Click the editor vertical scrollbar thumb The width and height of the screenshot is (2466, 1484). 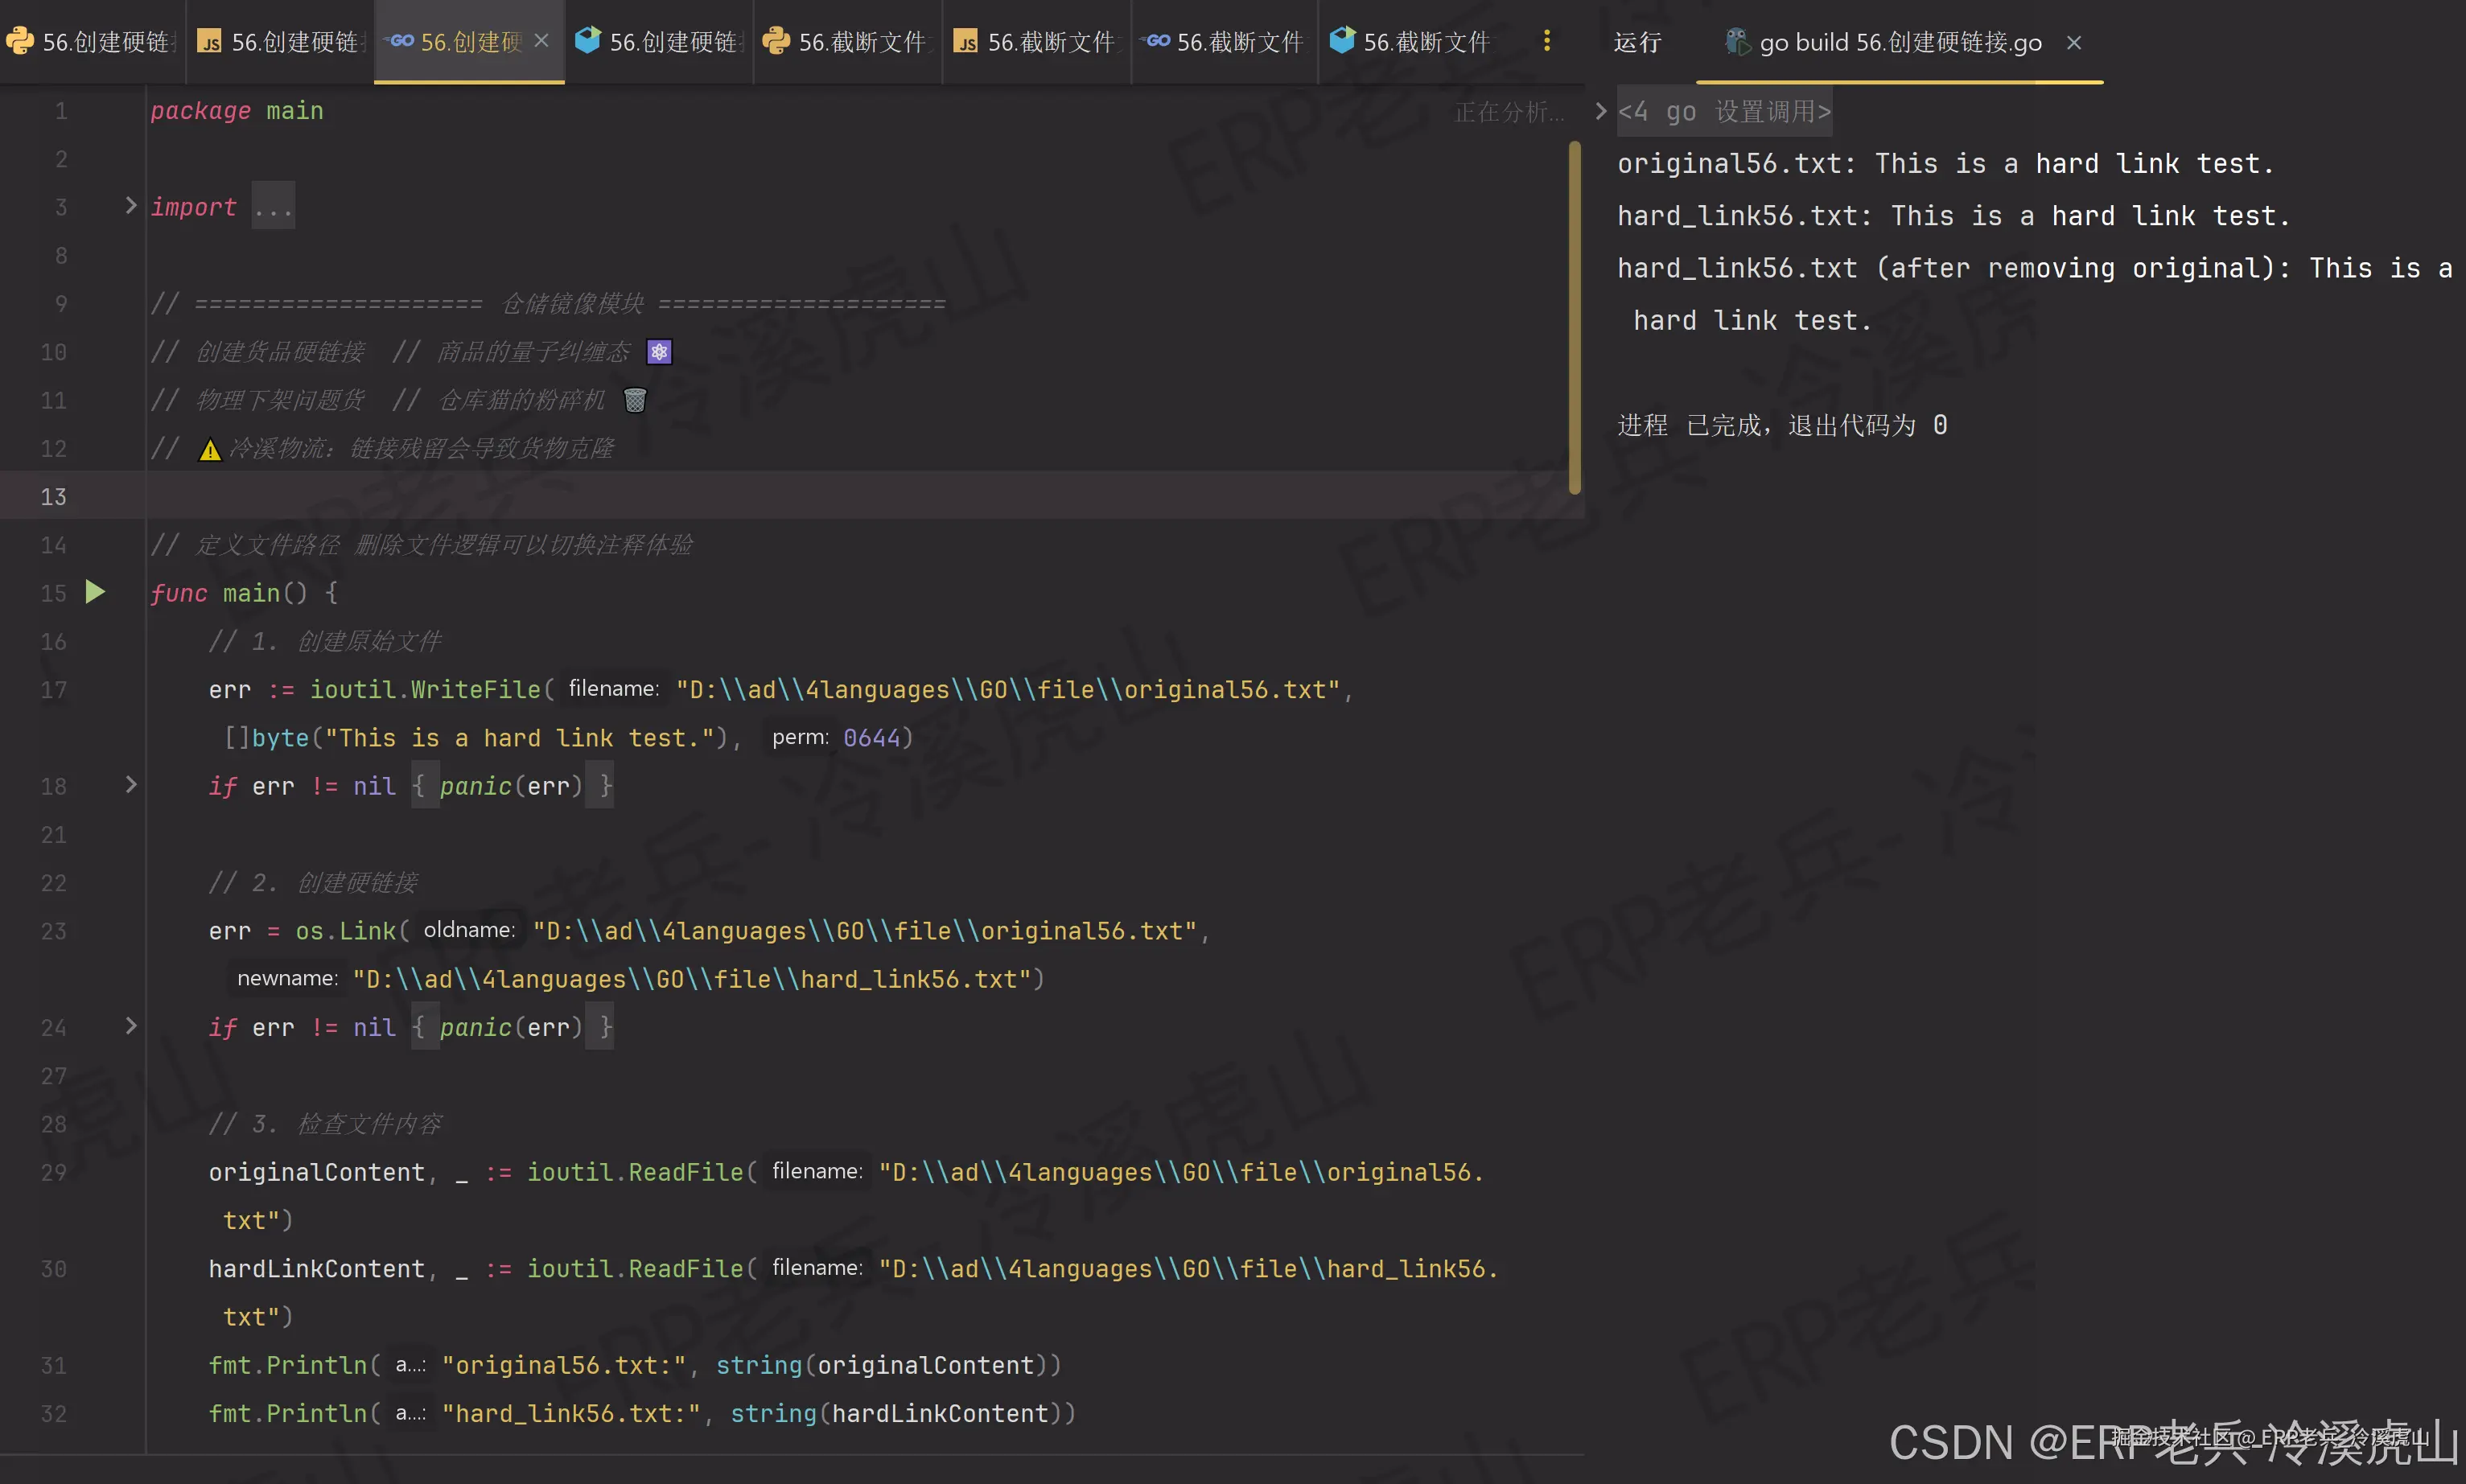coord(1574,318)
